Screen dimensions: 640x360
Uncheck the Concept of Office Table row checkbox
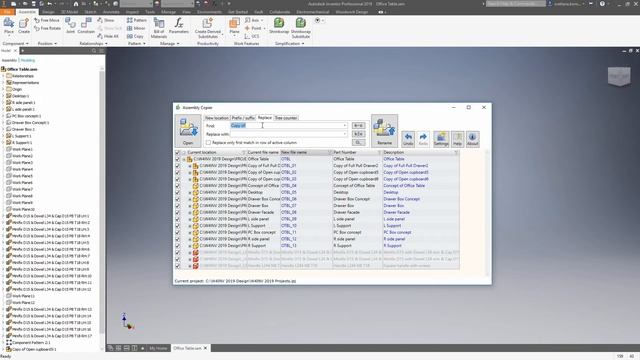point(177,186)
